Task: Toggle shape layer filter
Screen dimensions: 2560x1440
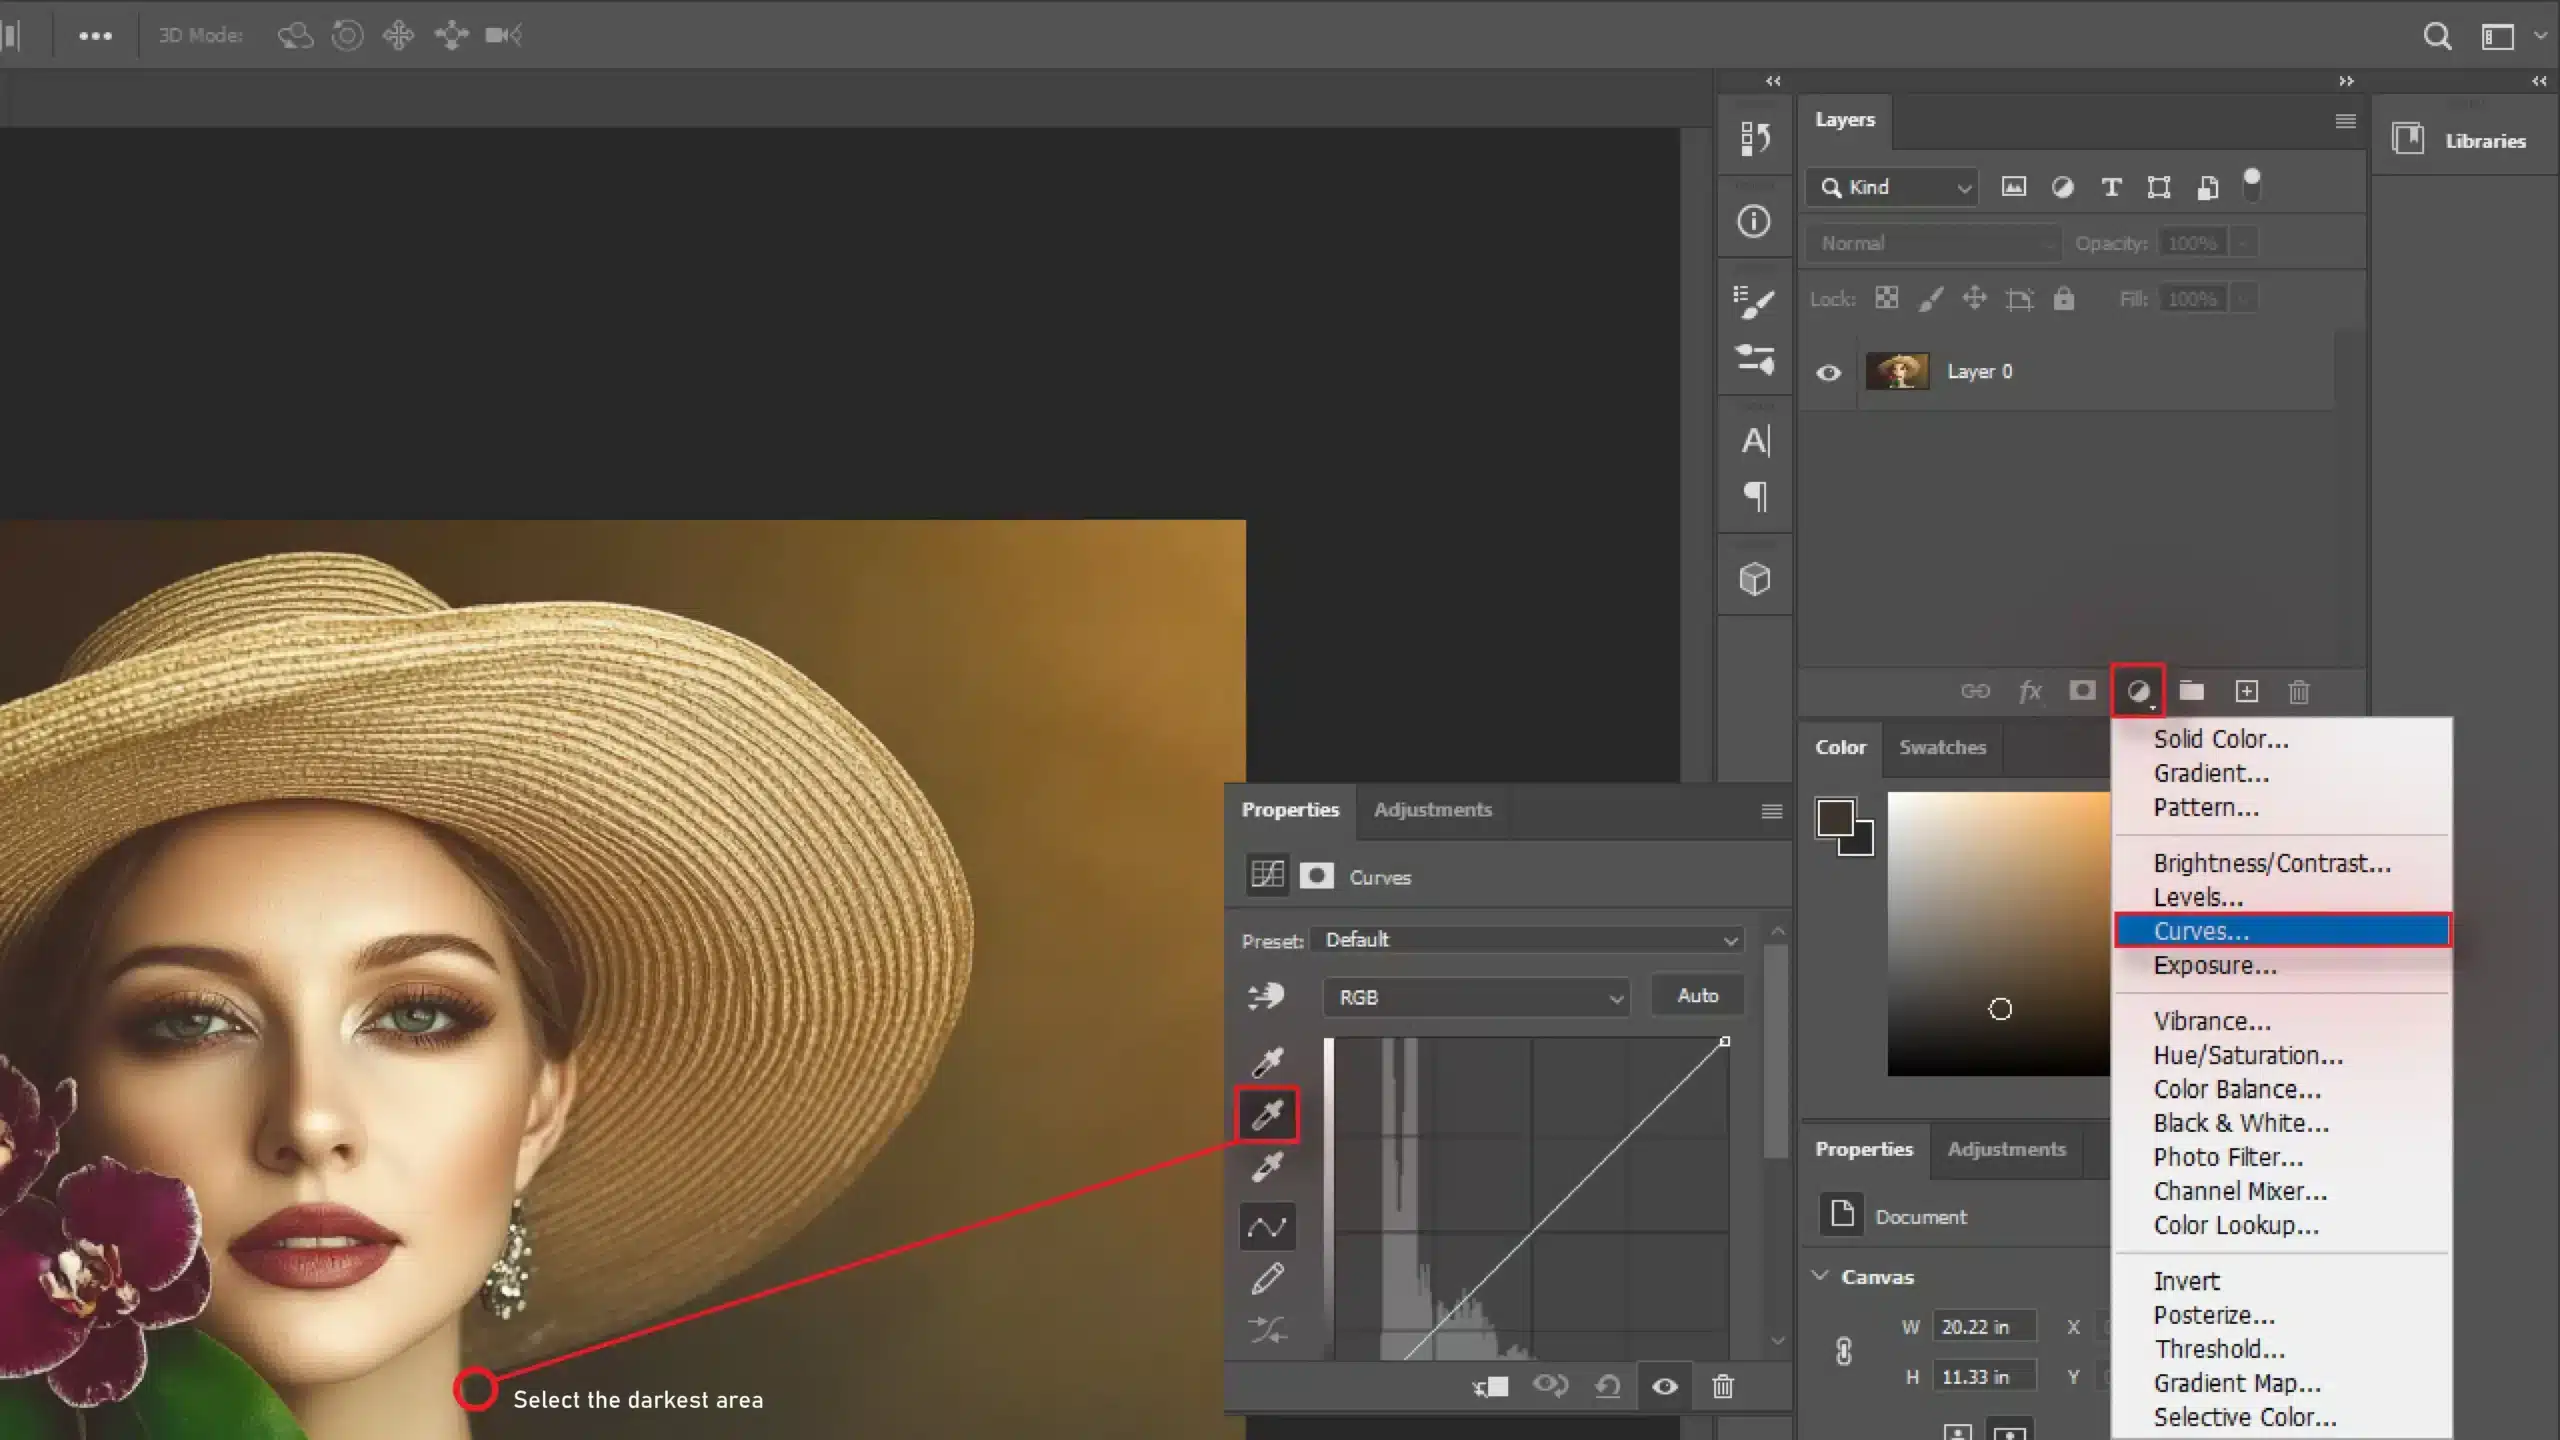Action: (2159, 187)
